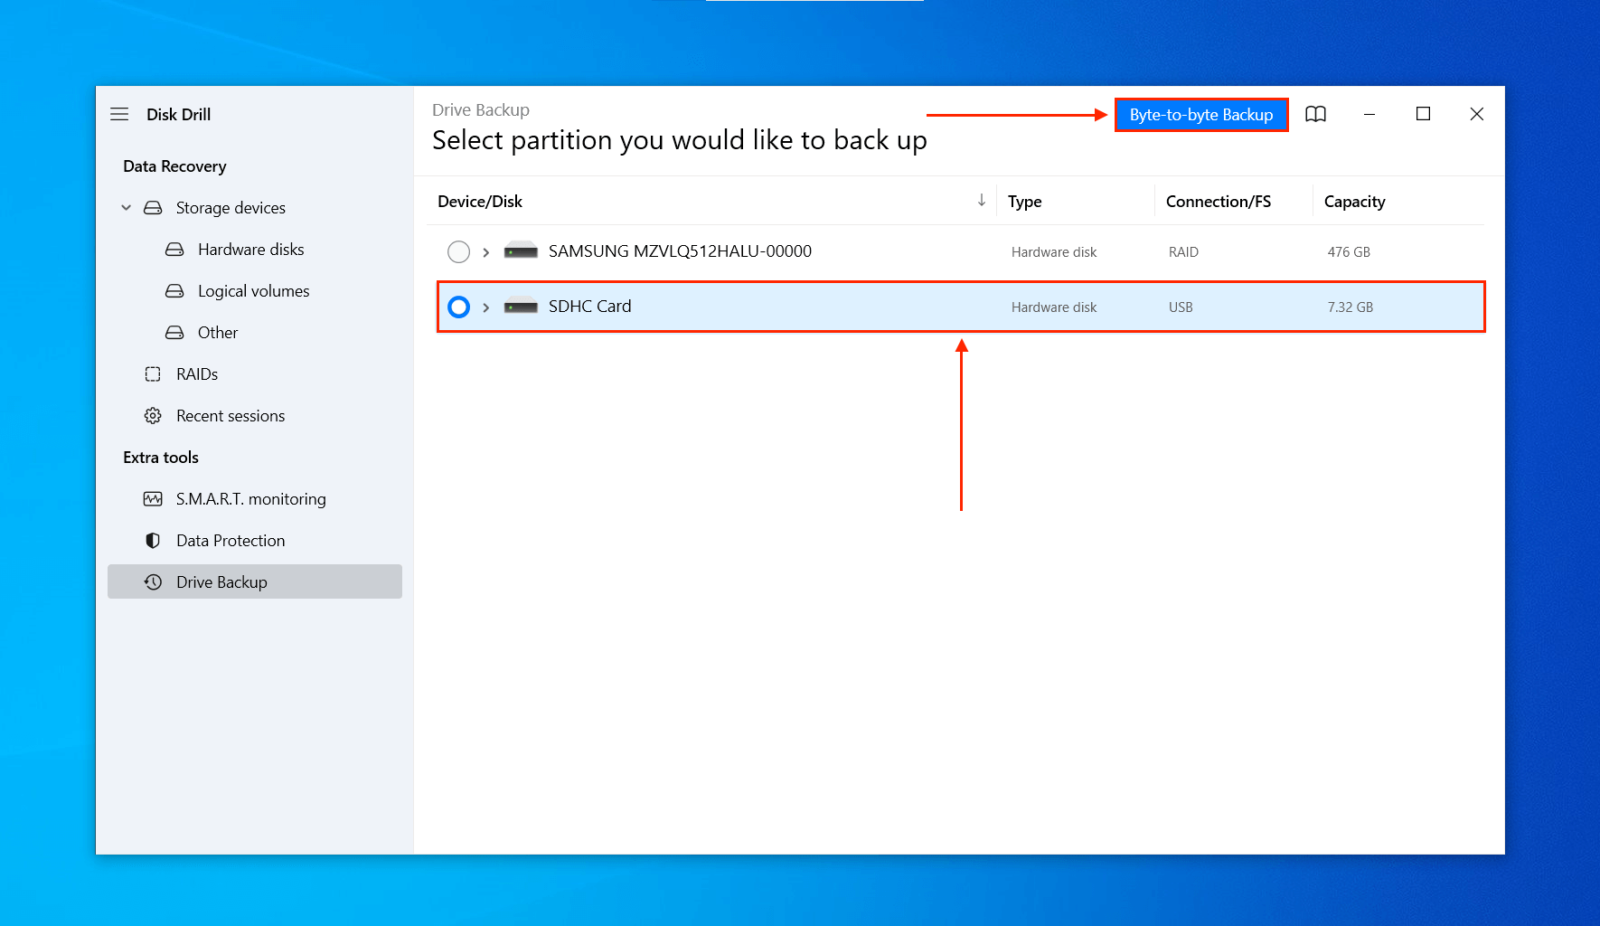Select the SDHC Card radio button
Viewport: 1600px width, 926px height.
pyautogui.click(x=459, y=307)
